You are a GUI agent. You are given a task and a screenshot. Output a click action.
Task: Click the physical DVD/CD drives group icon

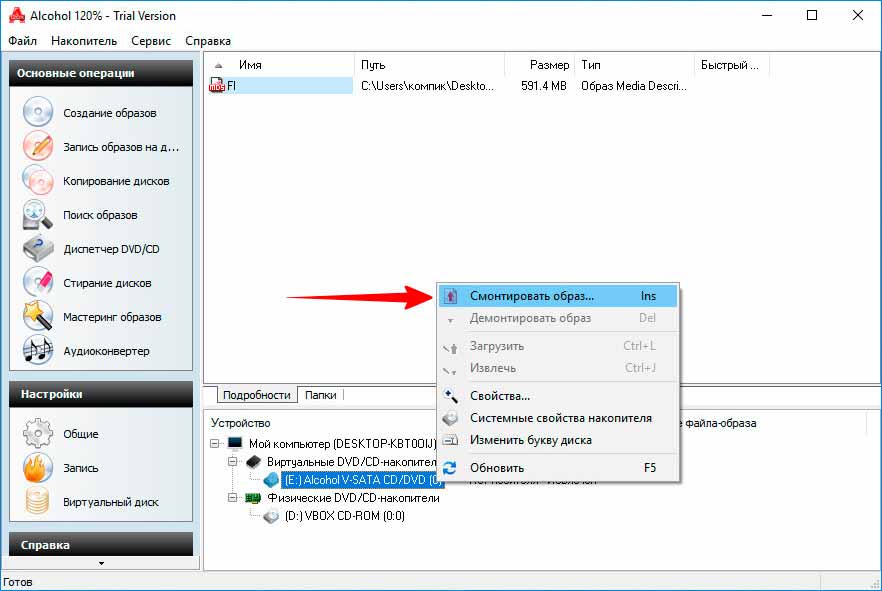tap(253, 498)
